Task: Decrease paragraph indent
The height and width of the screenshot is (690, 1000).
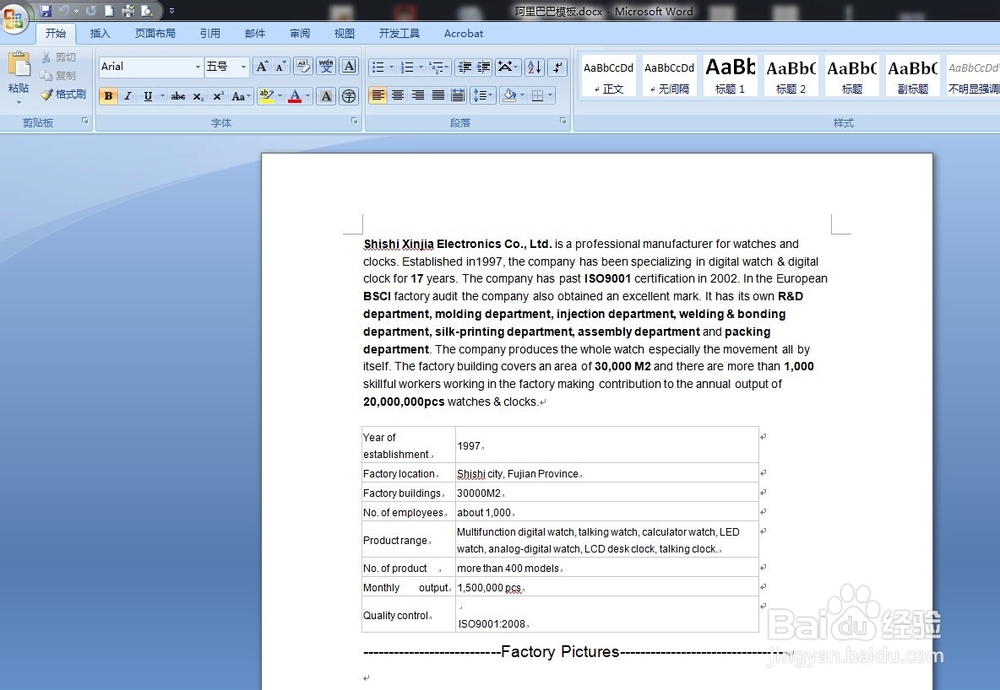Action: [x=465, y=66]
